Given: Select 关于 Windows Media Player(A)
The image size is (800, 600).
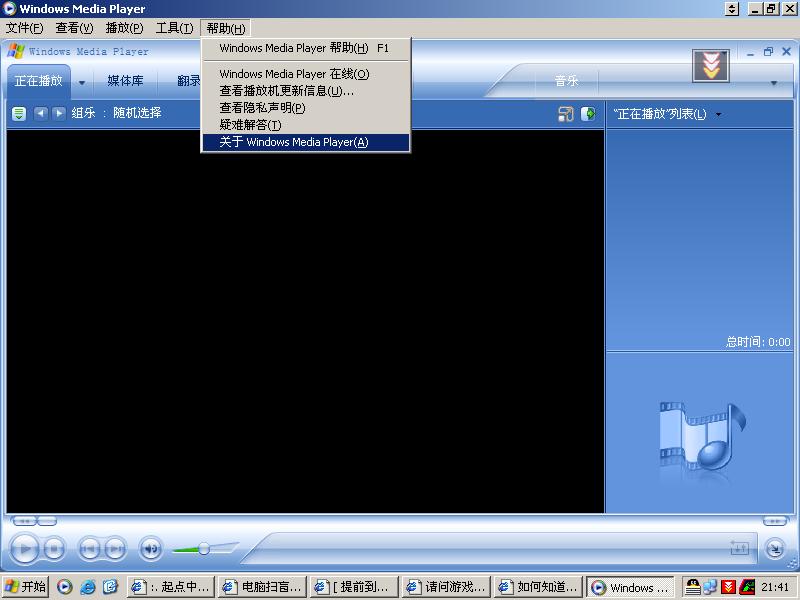Looking at the screenshot, I should (306, 142).
